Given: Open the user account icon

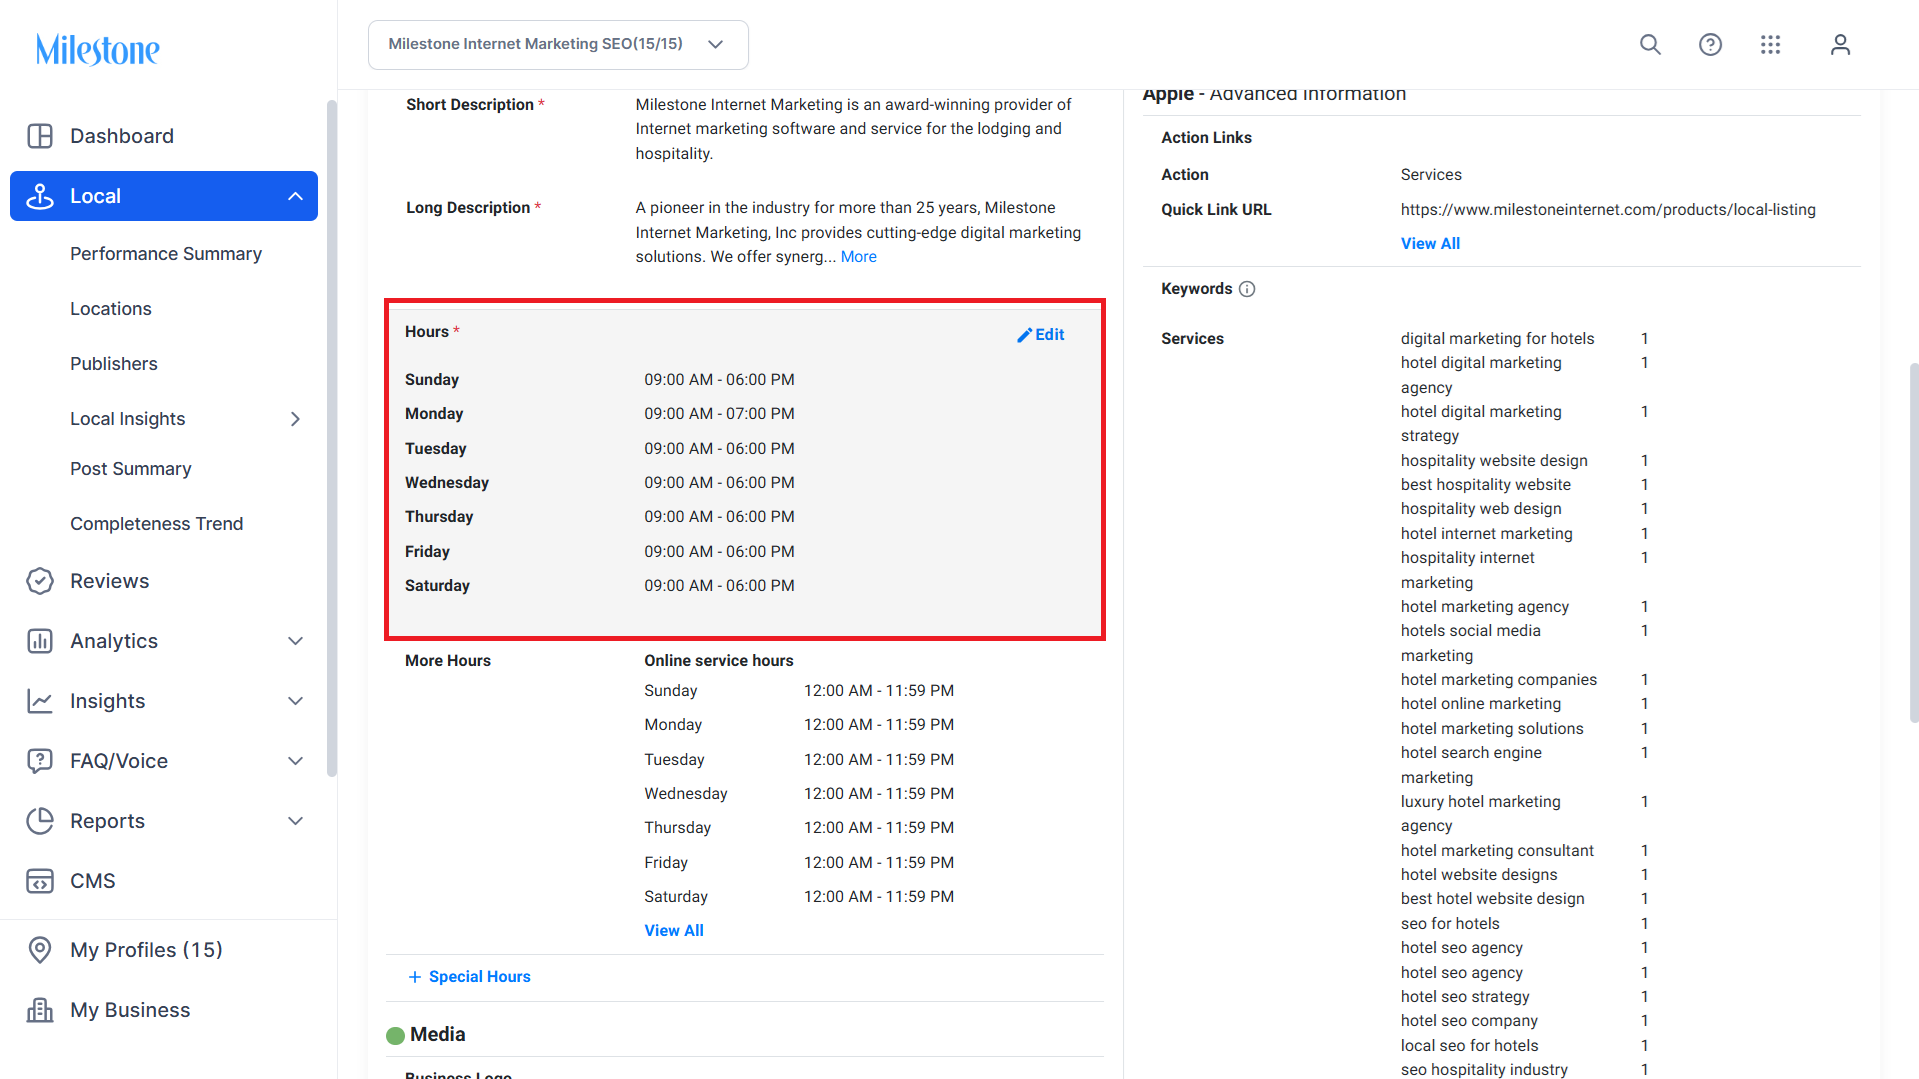Looking at the screenshot, I should pos(1840,45).
